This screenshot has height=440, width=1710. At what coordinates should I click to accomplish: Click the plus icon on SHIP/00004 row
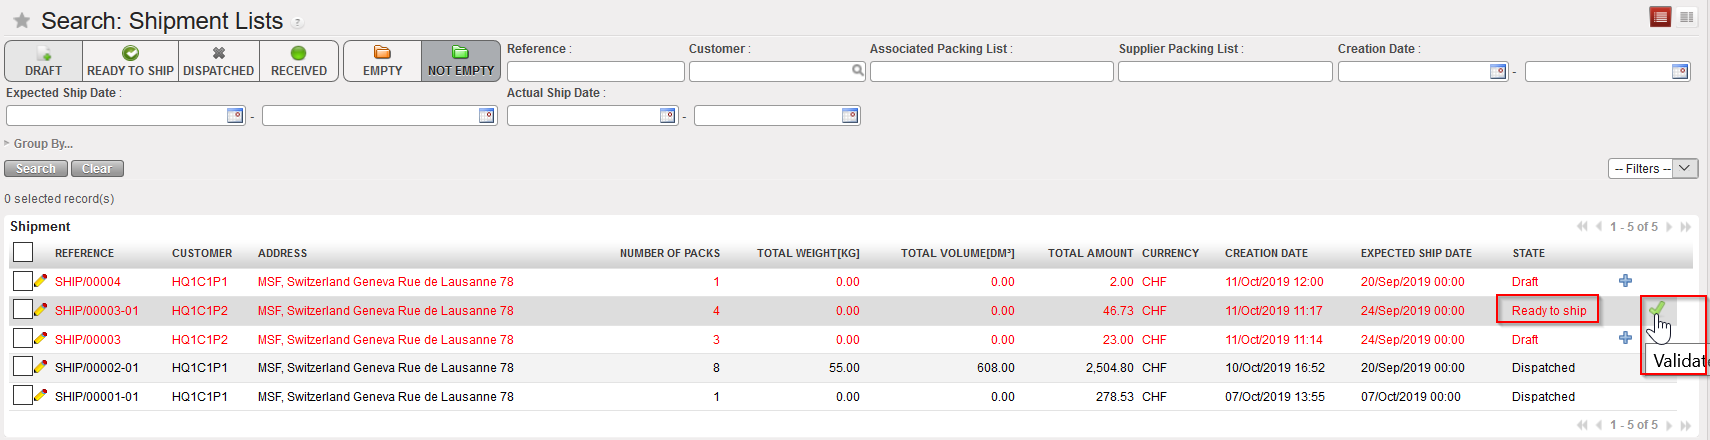tap(1625, 281)
